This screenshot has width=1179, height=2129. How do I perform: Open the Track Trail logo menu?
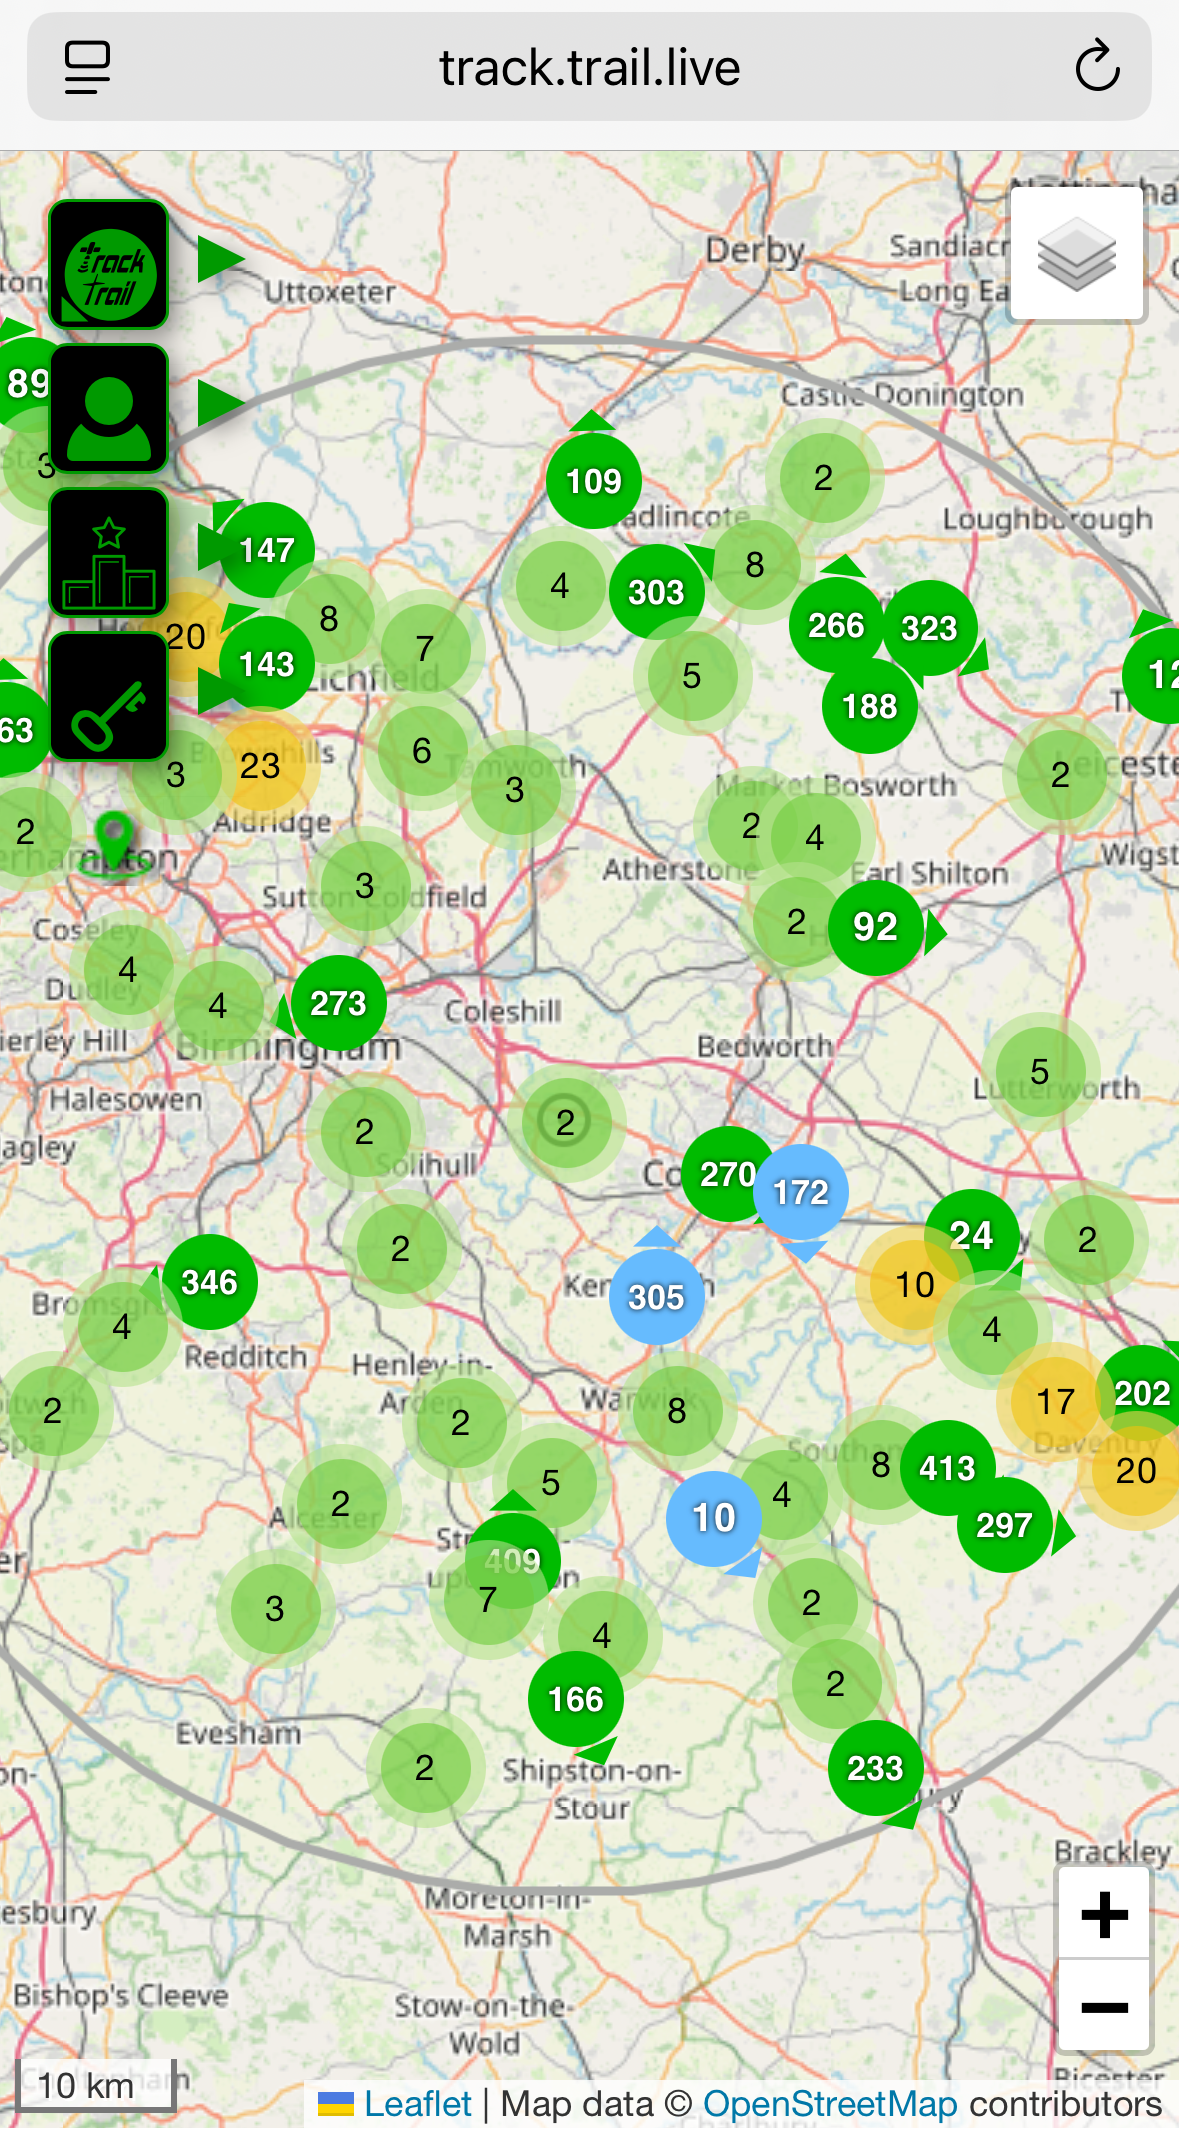pos(109,265)
